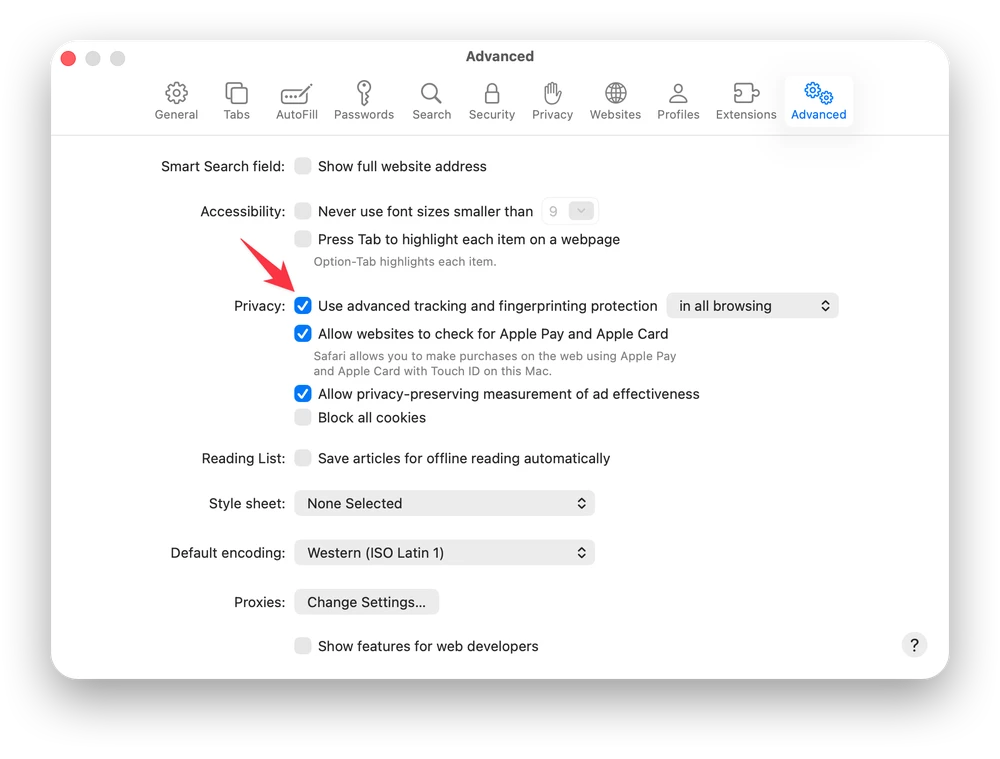Open AutoFill preferences
The height and width of the screenshot is (759, 1000).
pos(296,100)
